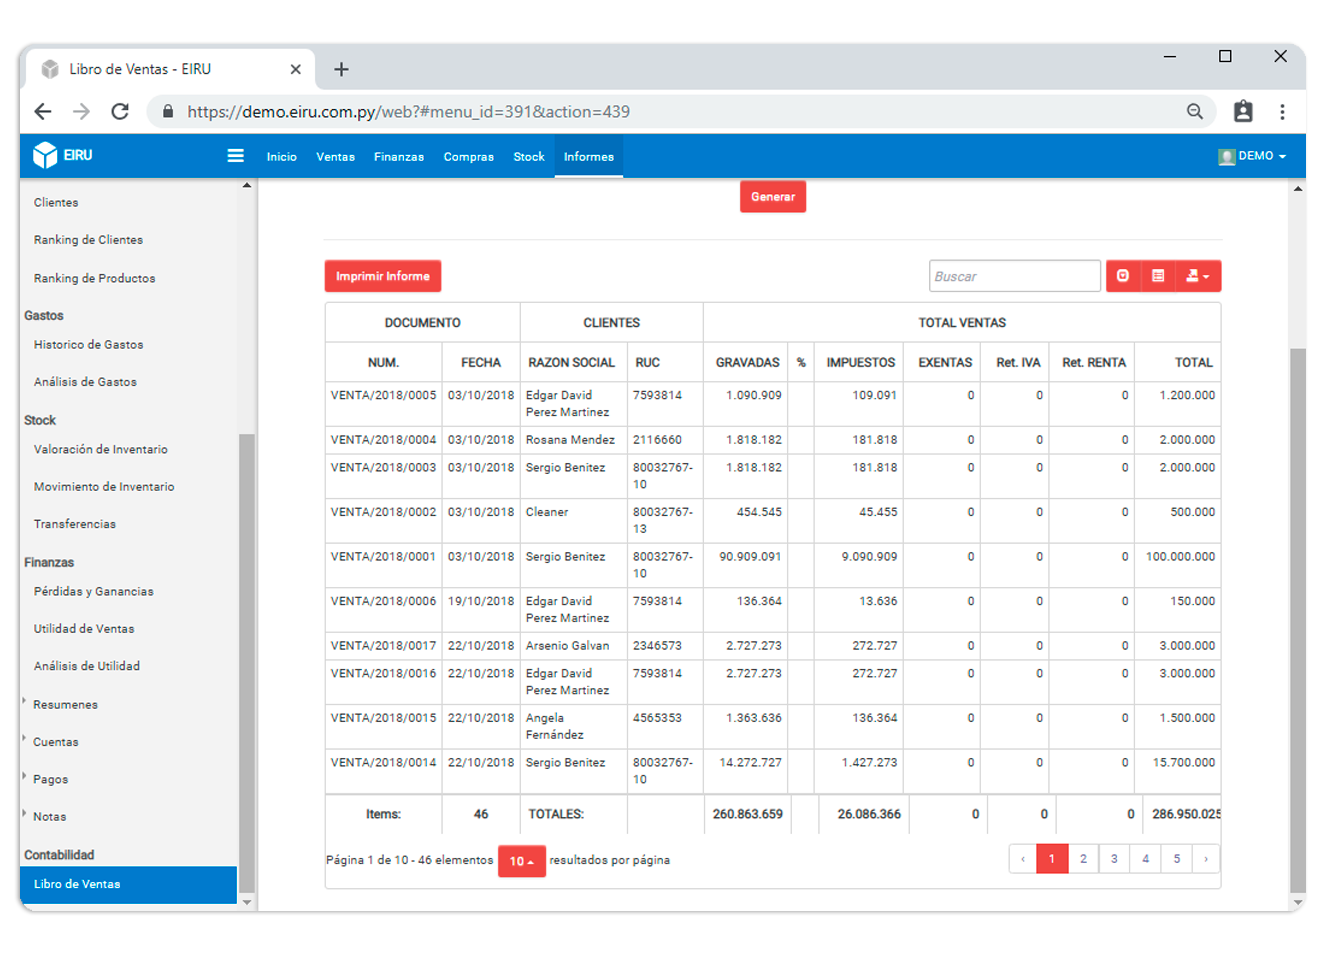Expand the Notas sidebar group
This screenshot has width=1326, height=970.
tap(49, 817)
